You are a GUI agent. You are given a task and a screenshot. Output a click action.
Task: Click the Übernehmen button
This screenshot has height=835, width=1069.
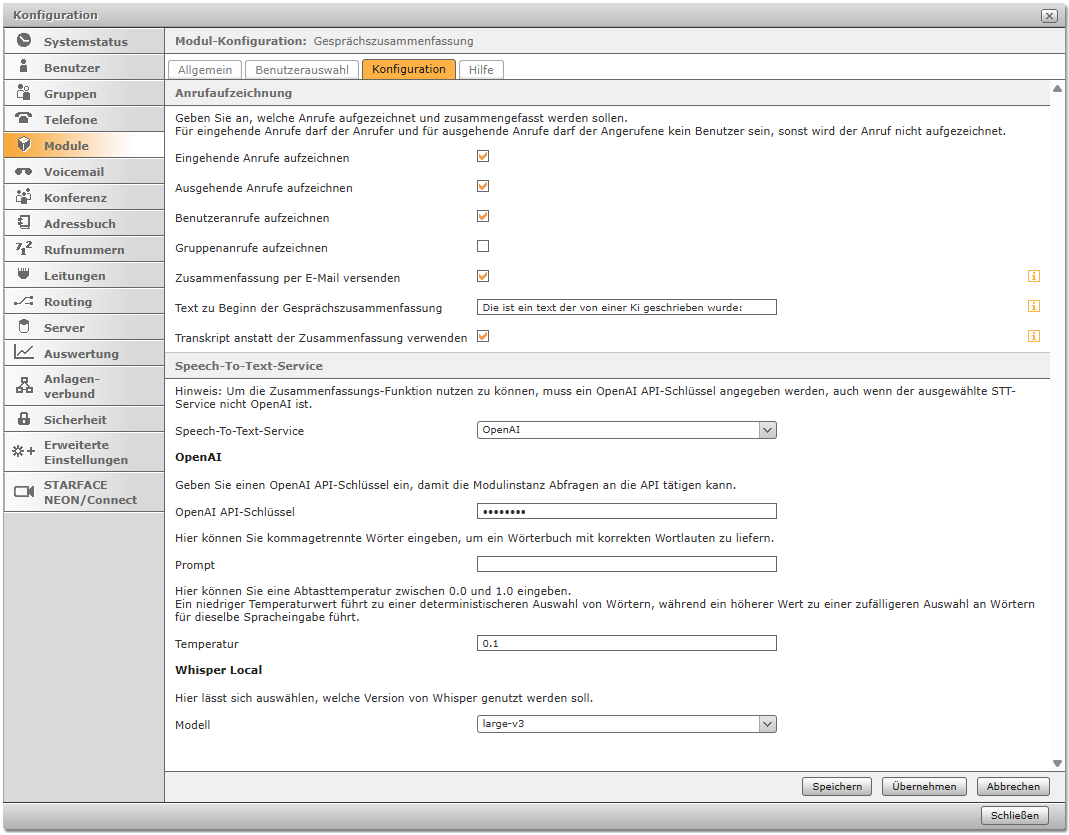[924, 787]
